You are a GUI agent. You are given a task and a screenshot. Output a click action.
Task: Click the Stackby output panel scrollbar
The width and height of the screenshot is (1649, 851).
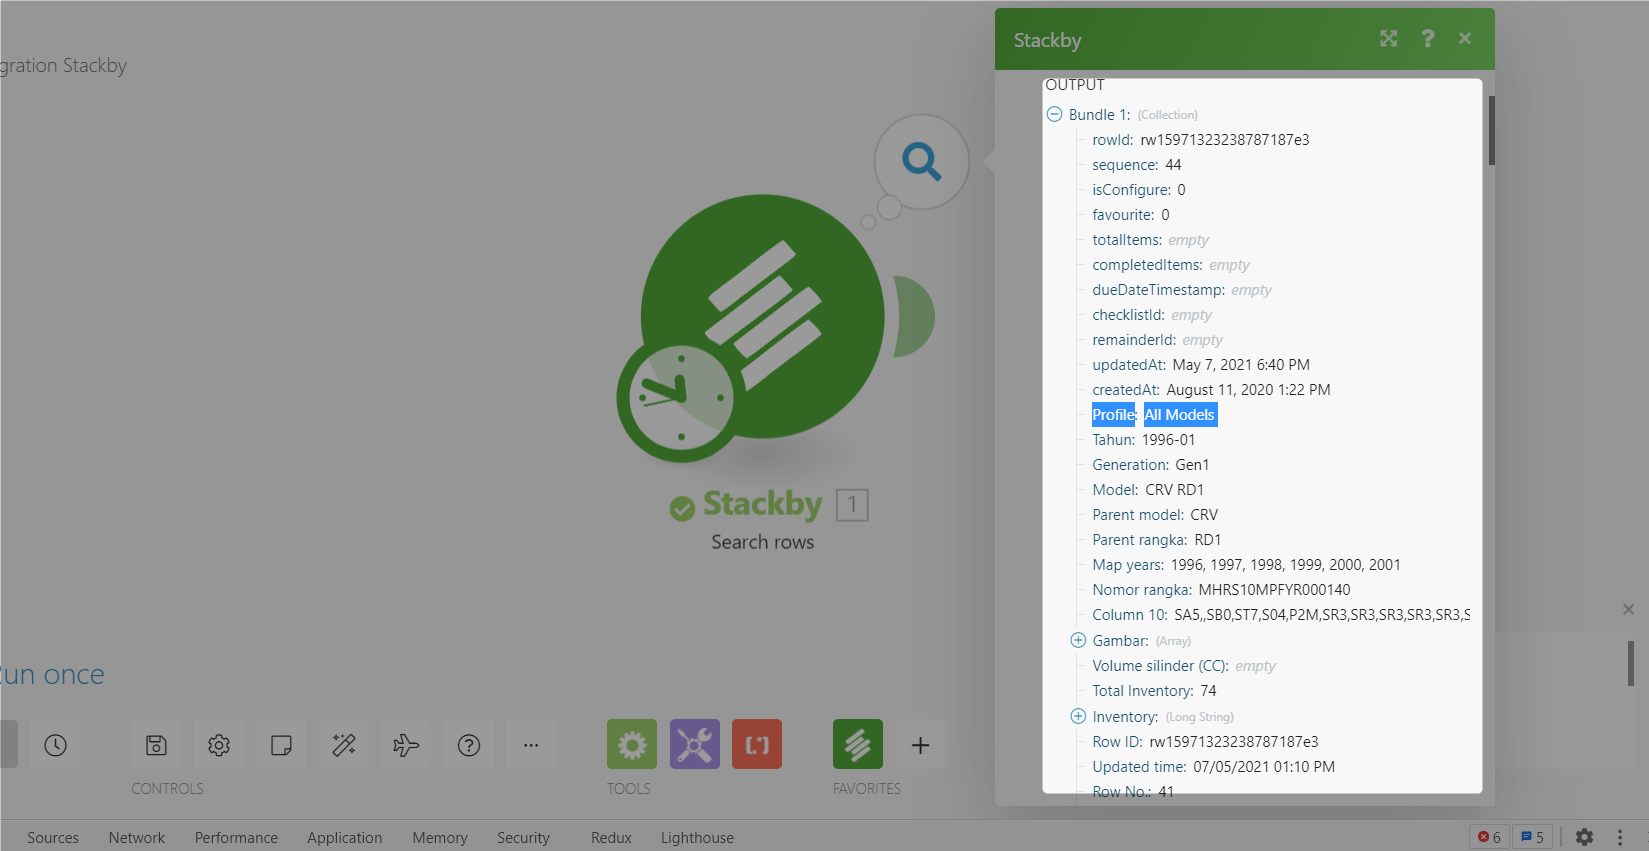[x=1491, y=130]
